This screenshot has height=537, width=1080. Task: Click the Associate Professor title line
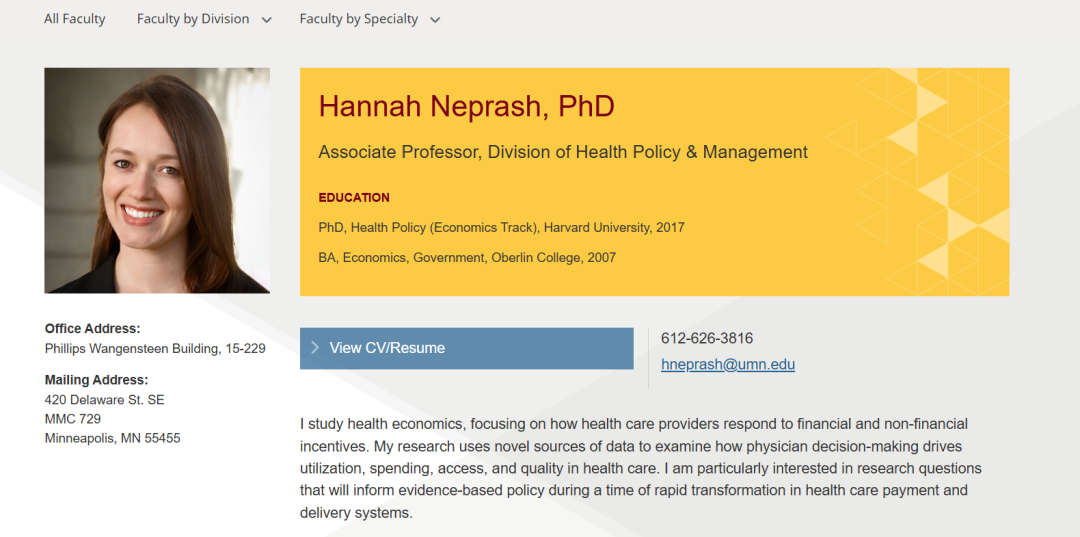pos(563,152)
